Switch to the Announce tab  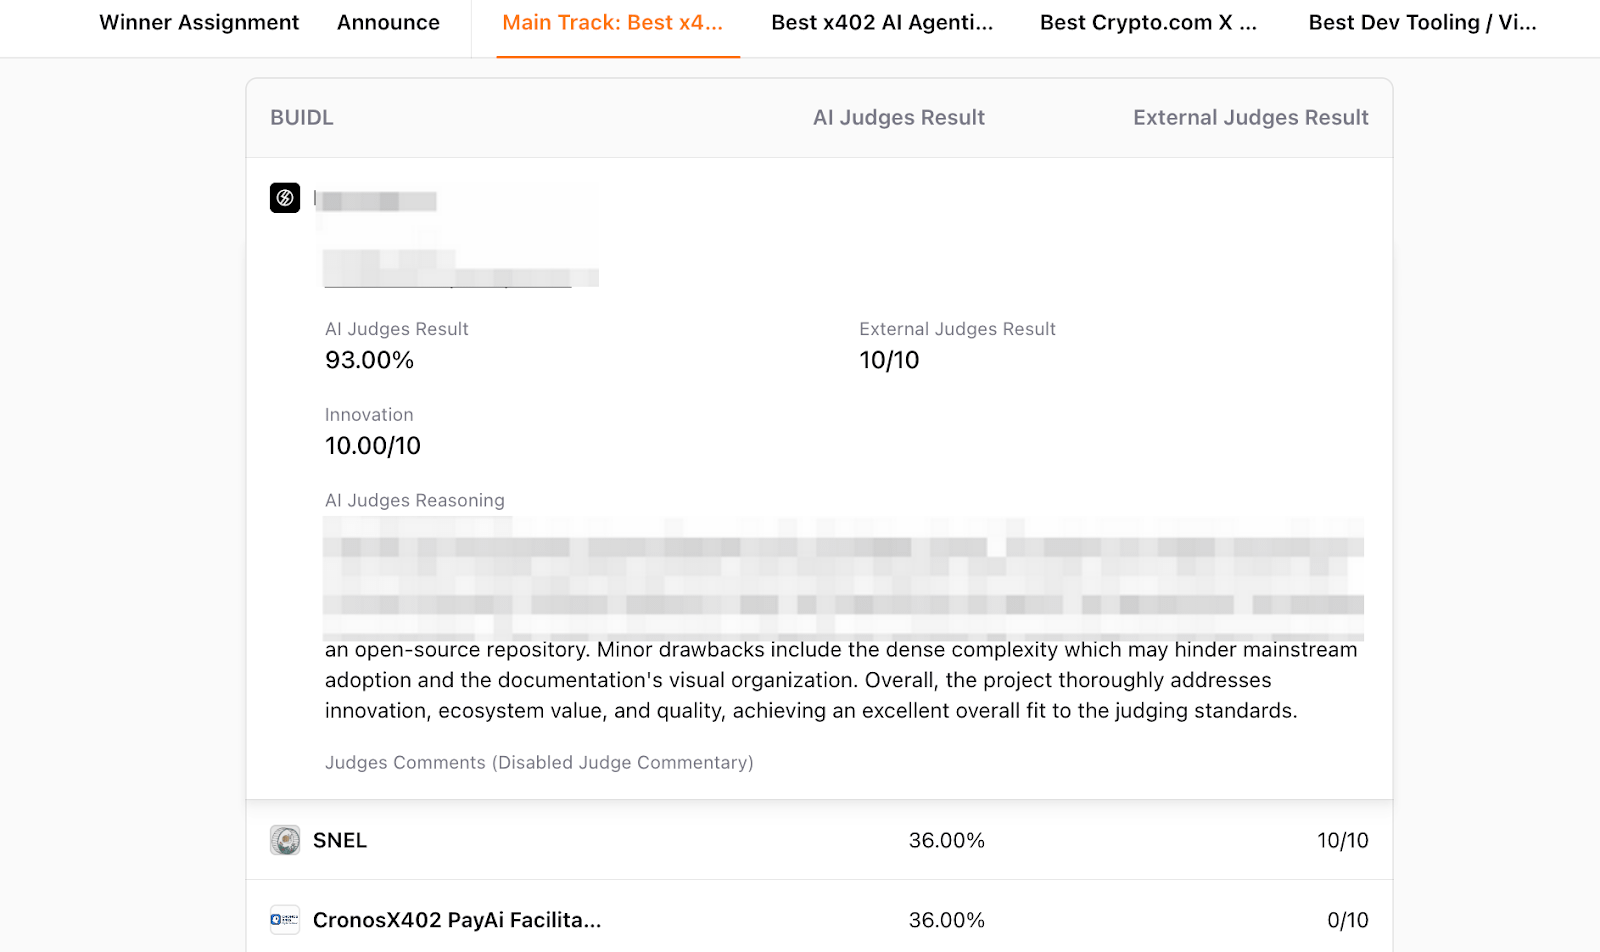tap(388, 23)
